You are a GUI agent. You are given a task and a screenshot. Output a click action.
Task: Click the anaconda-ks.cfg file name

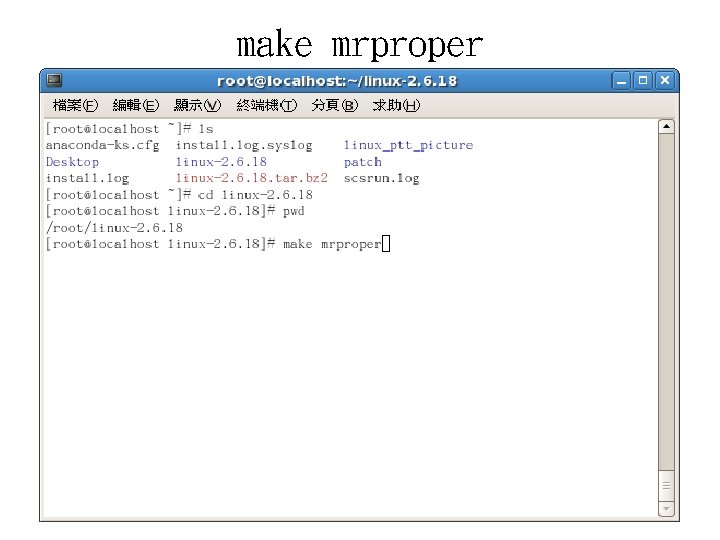102,146
